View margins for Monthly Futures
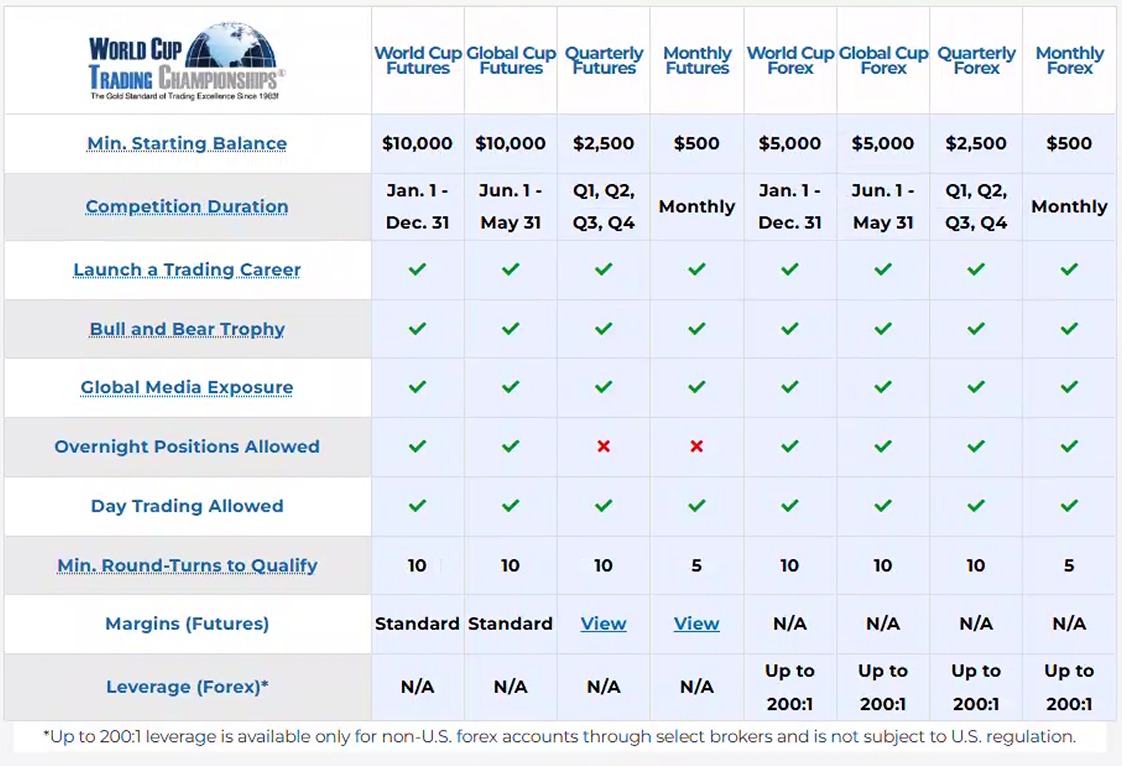The image size is (1122, 766). tap(696, 624)
